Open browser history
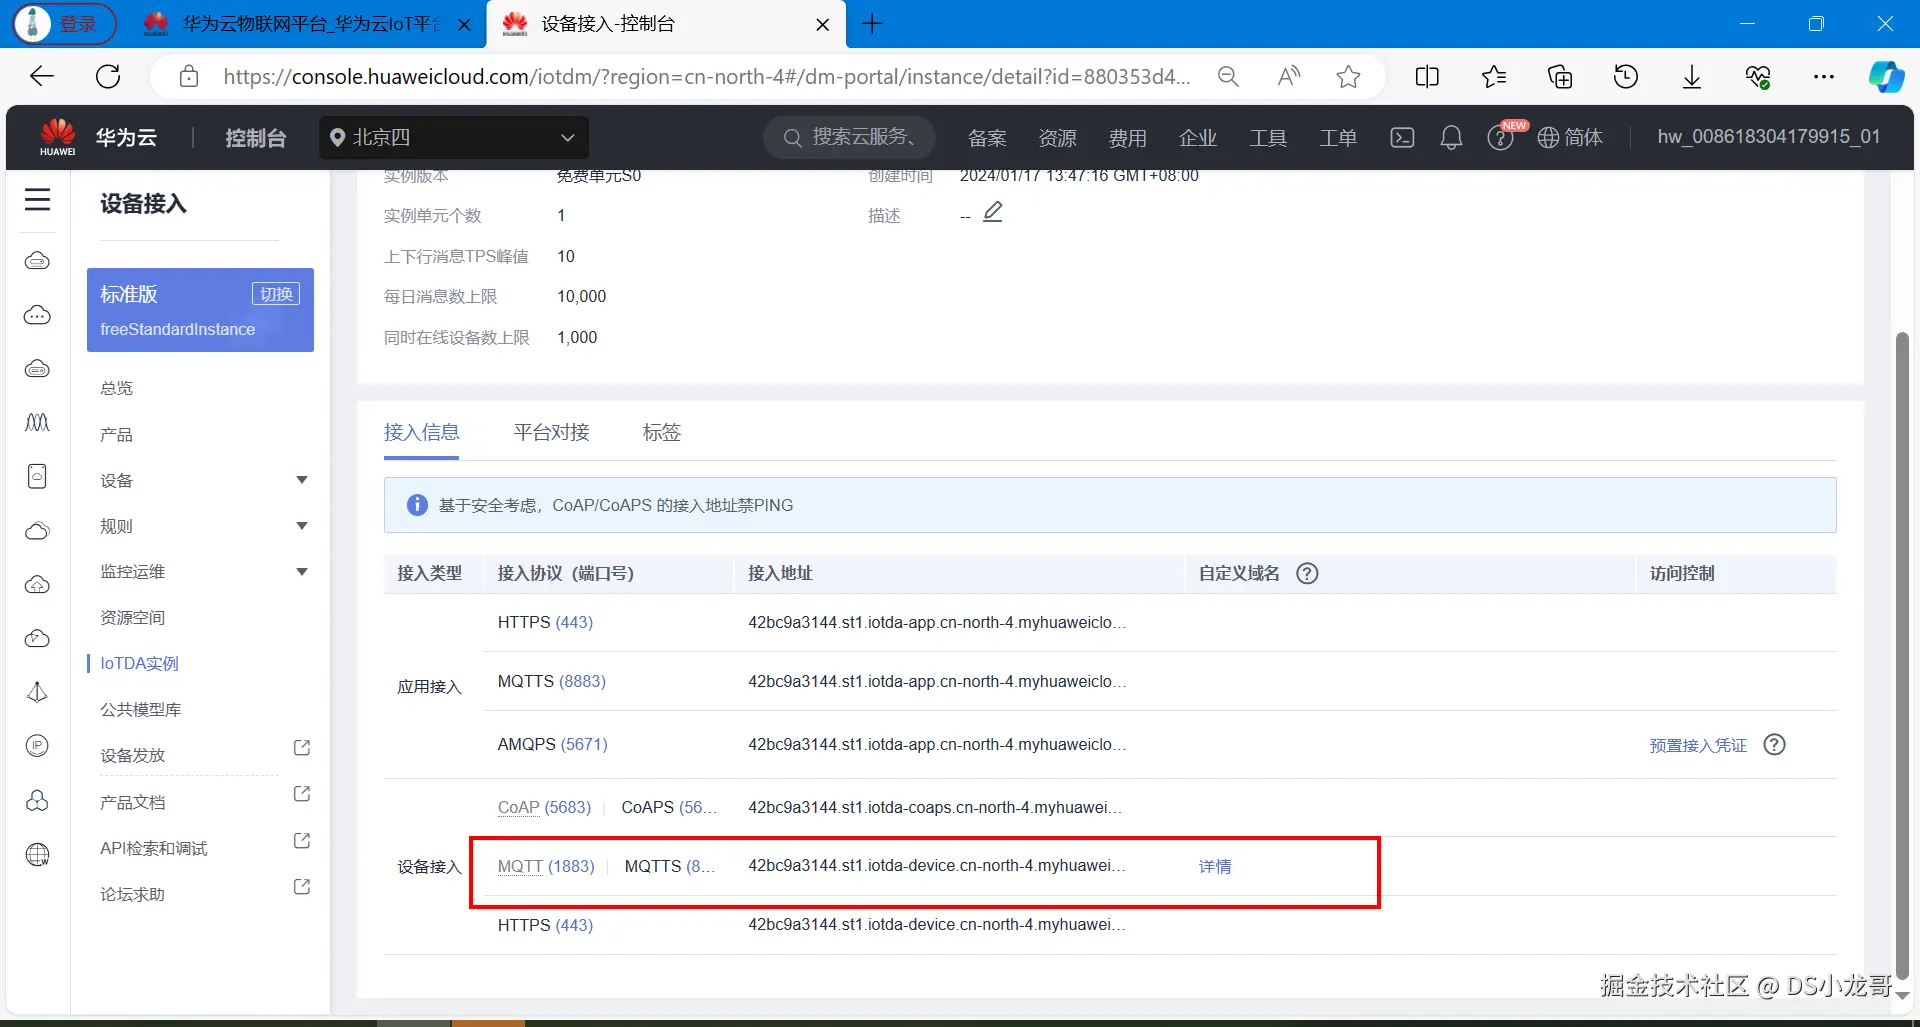The height and width of the screenshot is (1027, 1920). coord(1626,76)
